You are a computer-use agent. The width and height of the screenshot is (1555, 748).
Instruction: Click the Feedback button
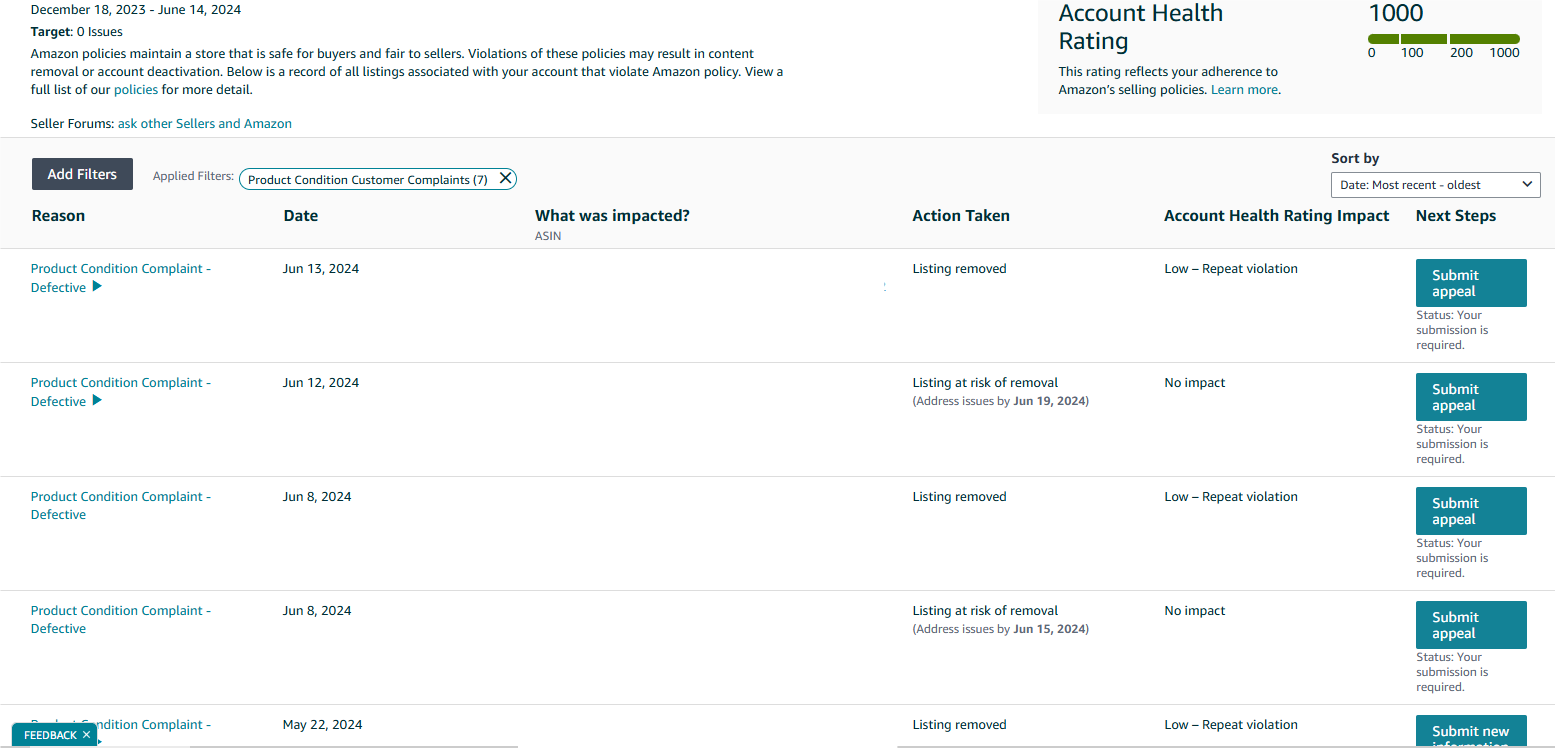pos(50,735)
